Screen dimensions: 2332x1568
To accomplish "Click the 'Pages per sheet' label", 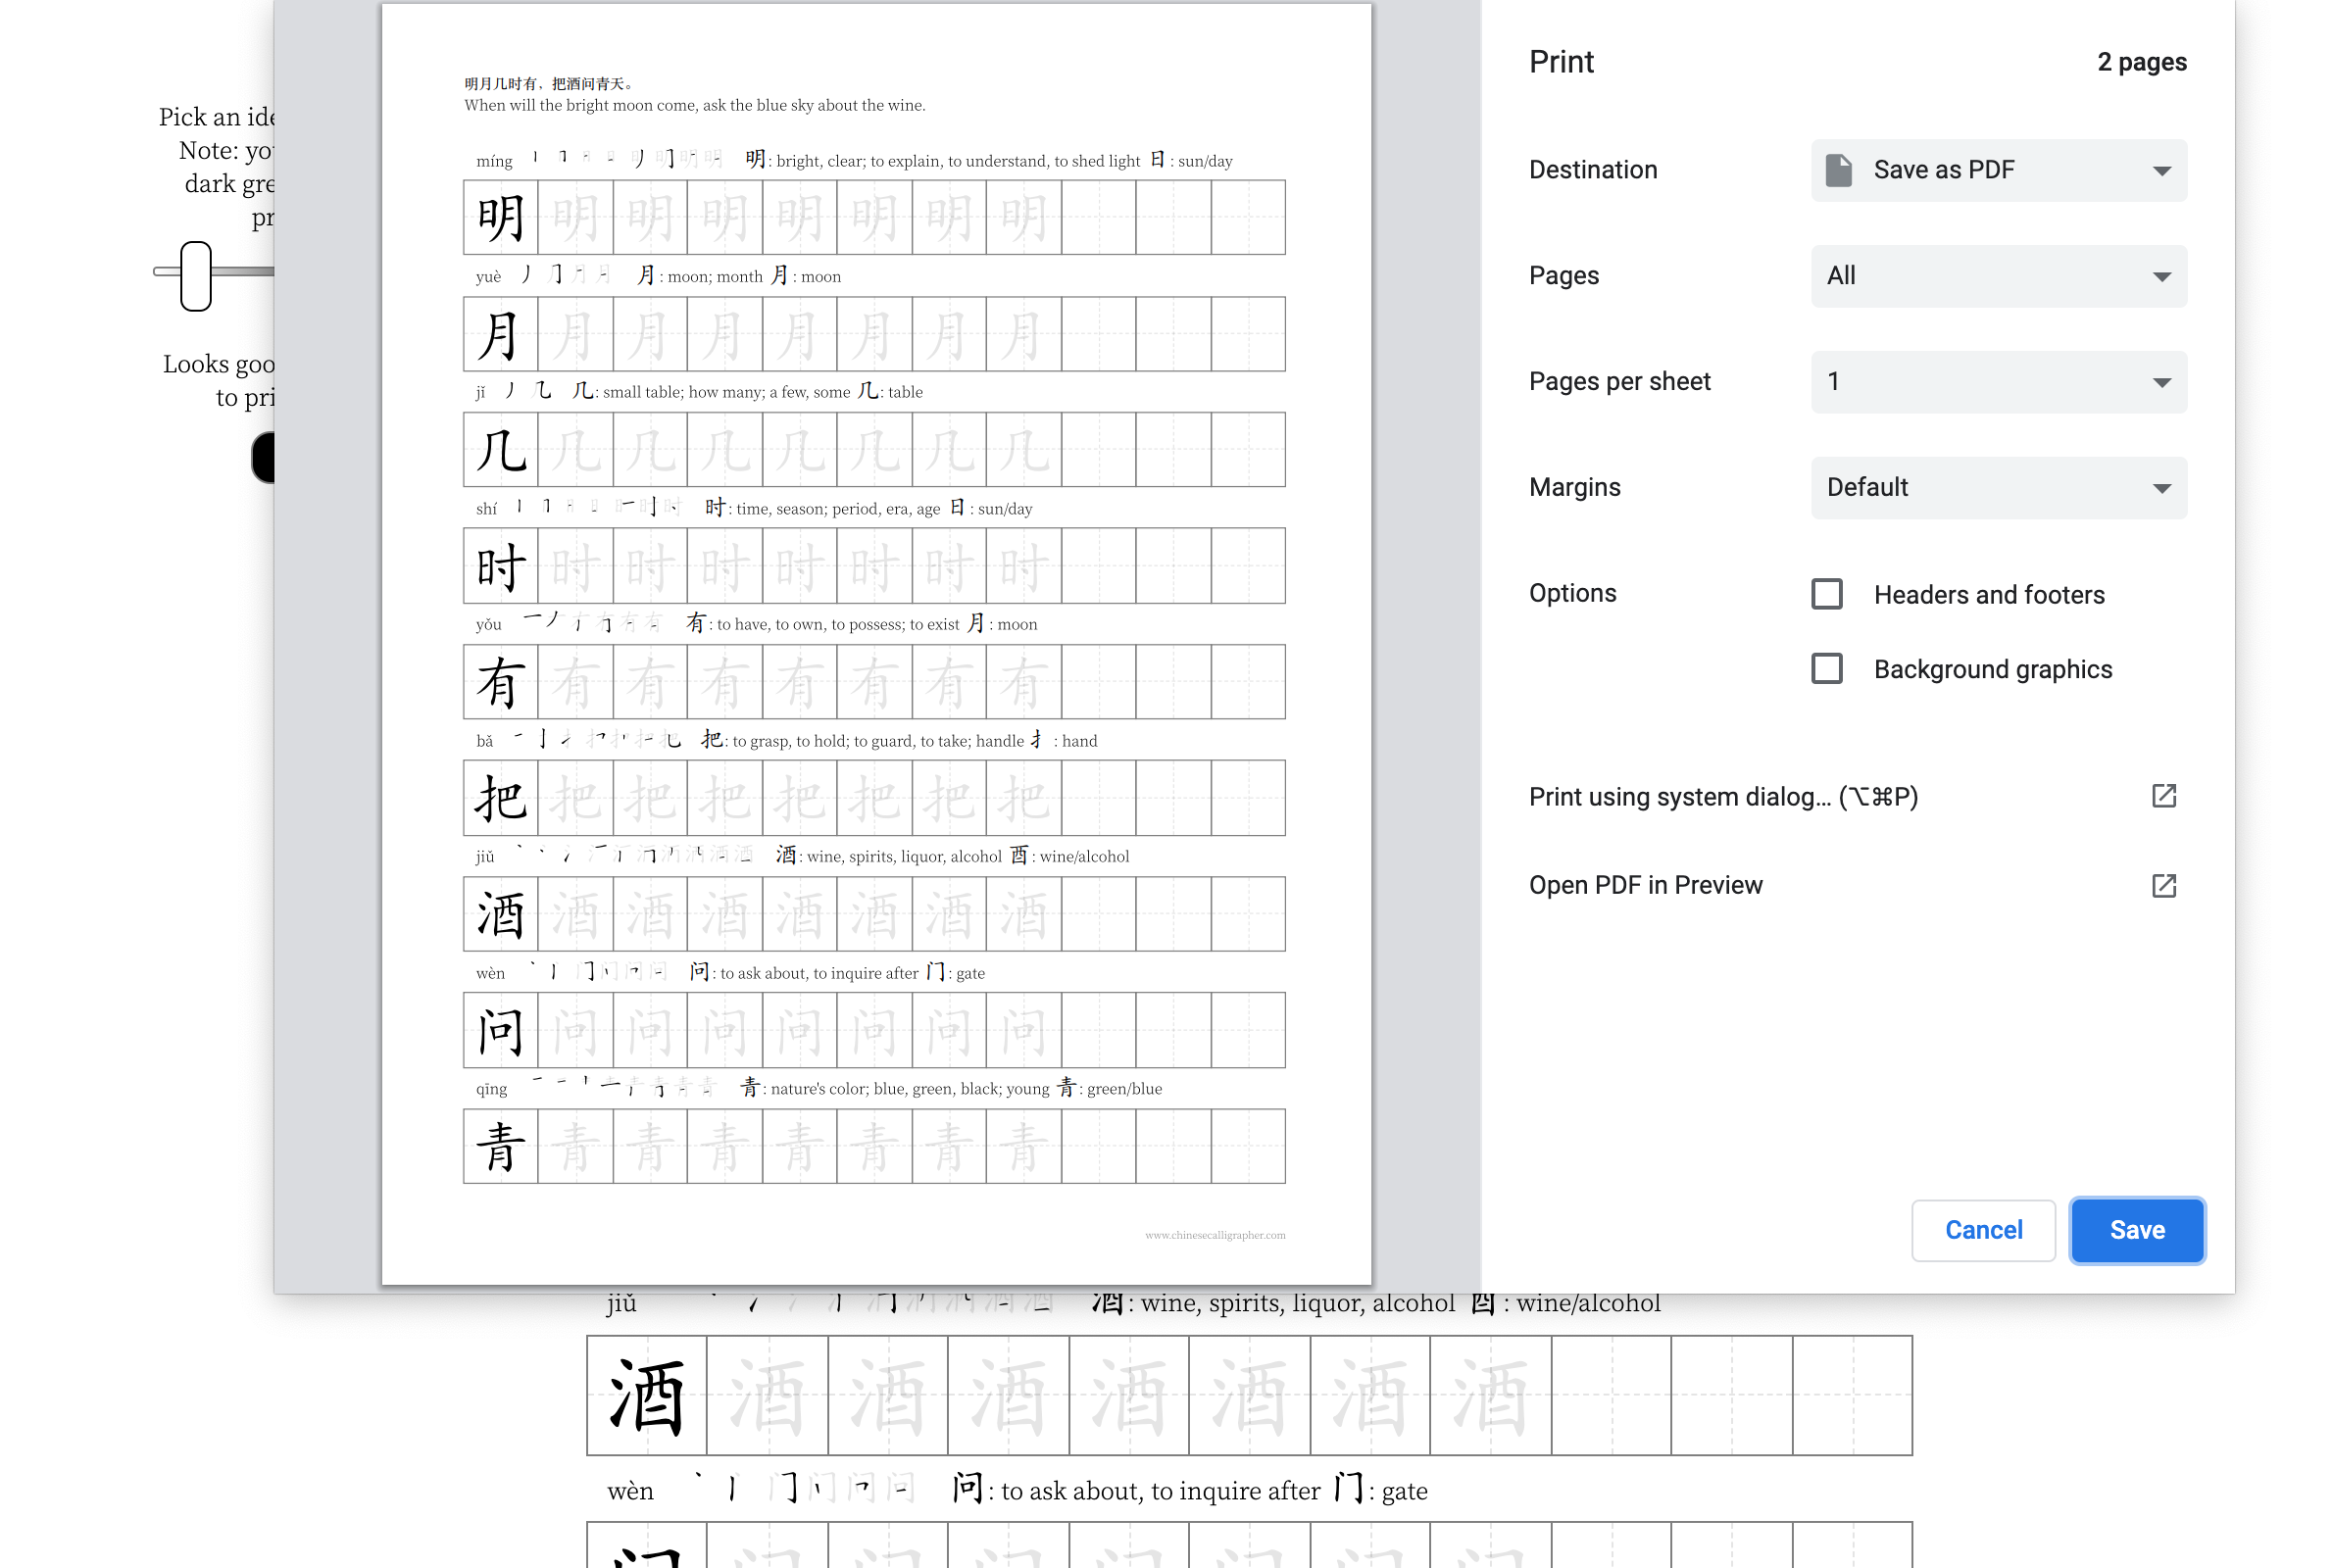I will click(1619, 382).
